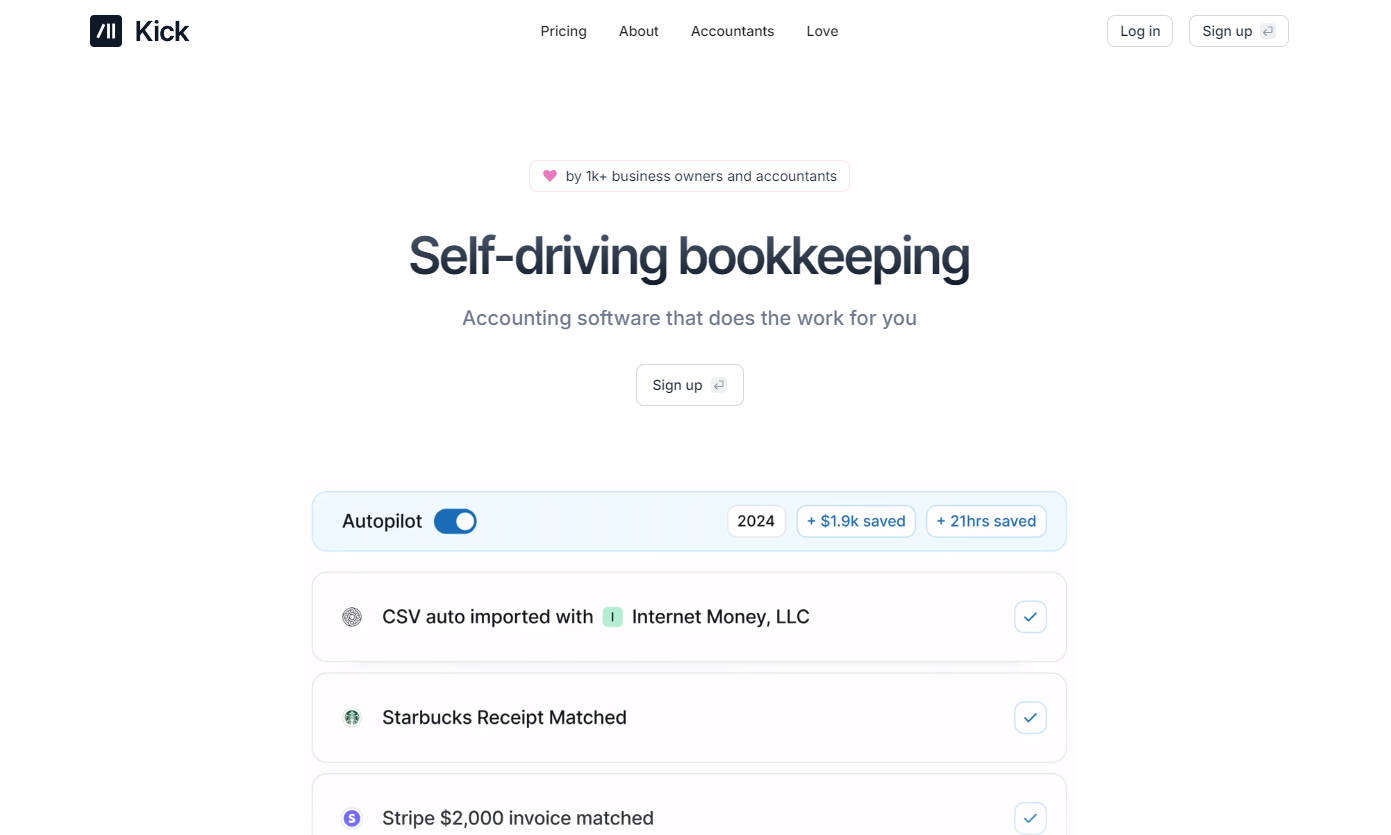The image size is (1391, 835).
Task: Open the Accountants menu item
Action: tap(732, 31)
